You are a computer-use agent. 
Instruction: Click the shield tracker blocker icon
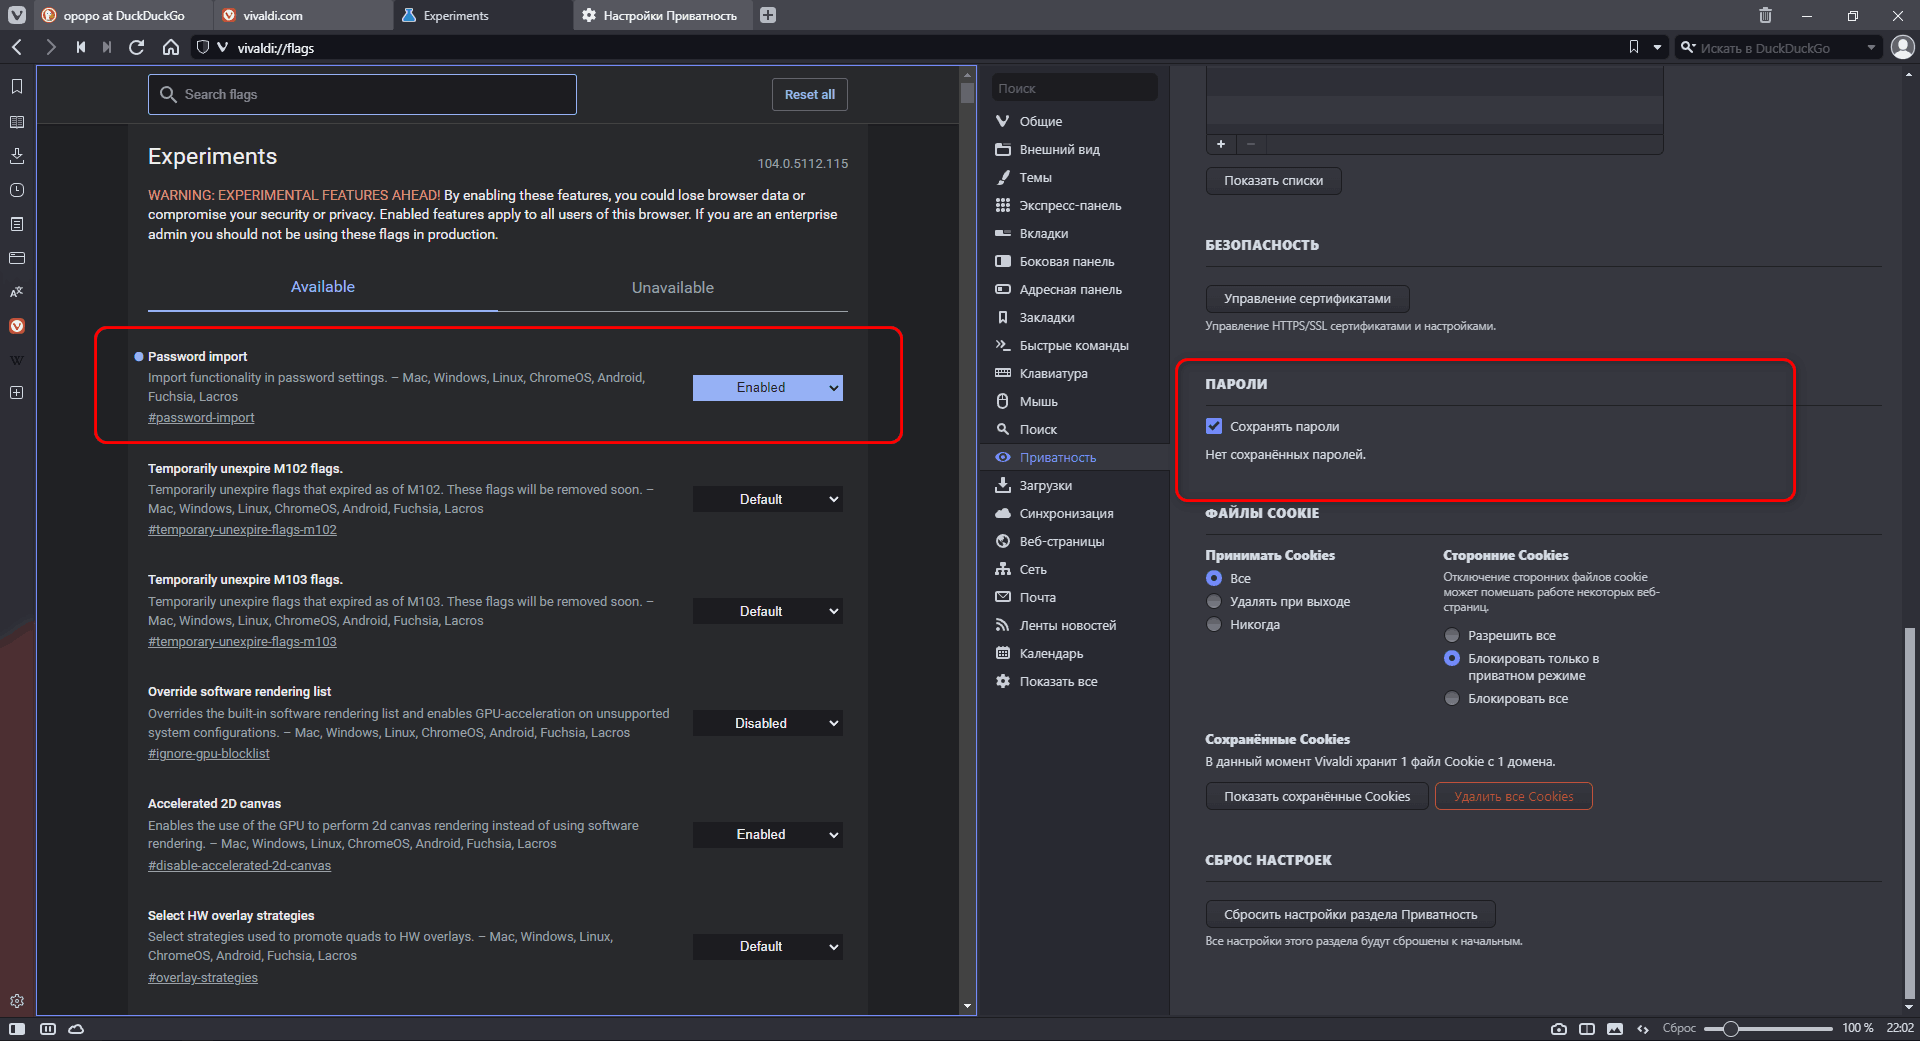pos(203,47)
